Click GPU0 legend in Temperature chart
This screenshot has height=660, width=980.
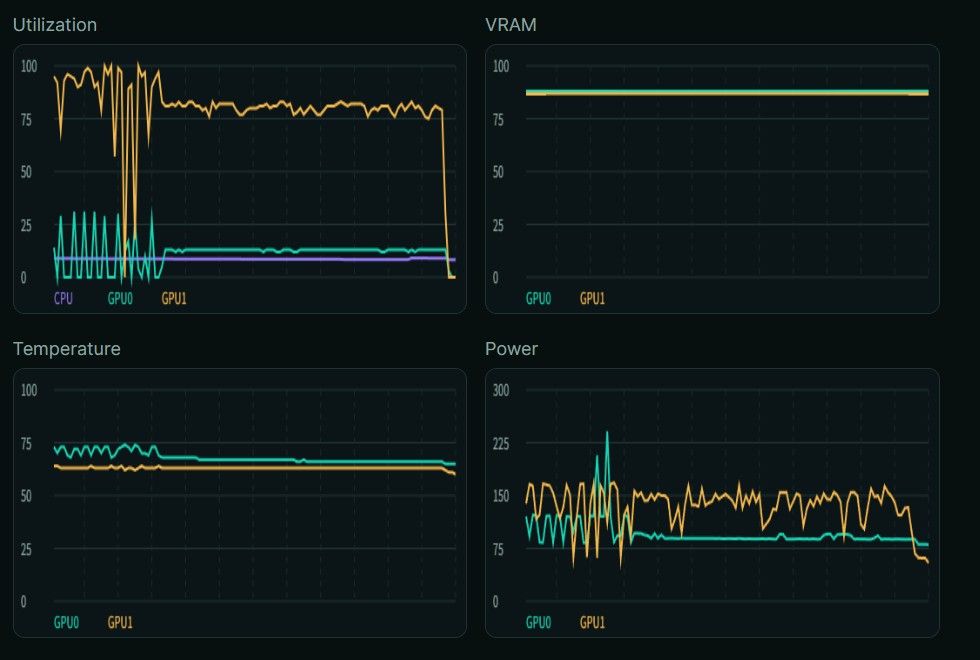point(66,622)
